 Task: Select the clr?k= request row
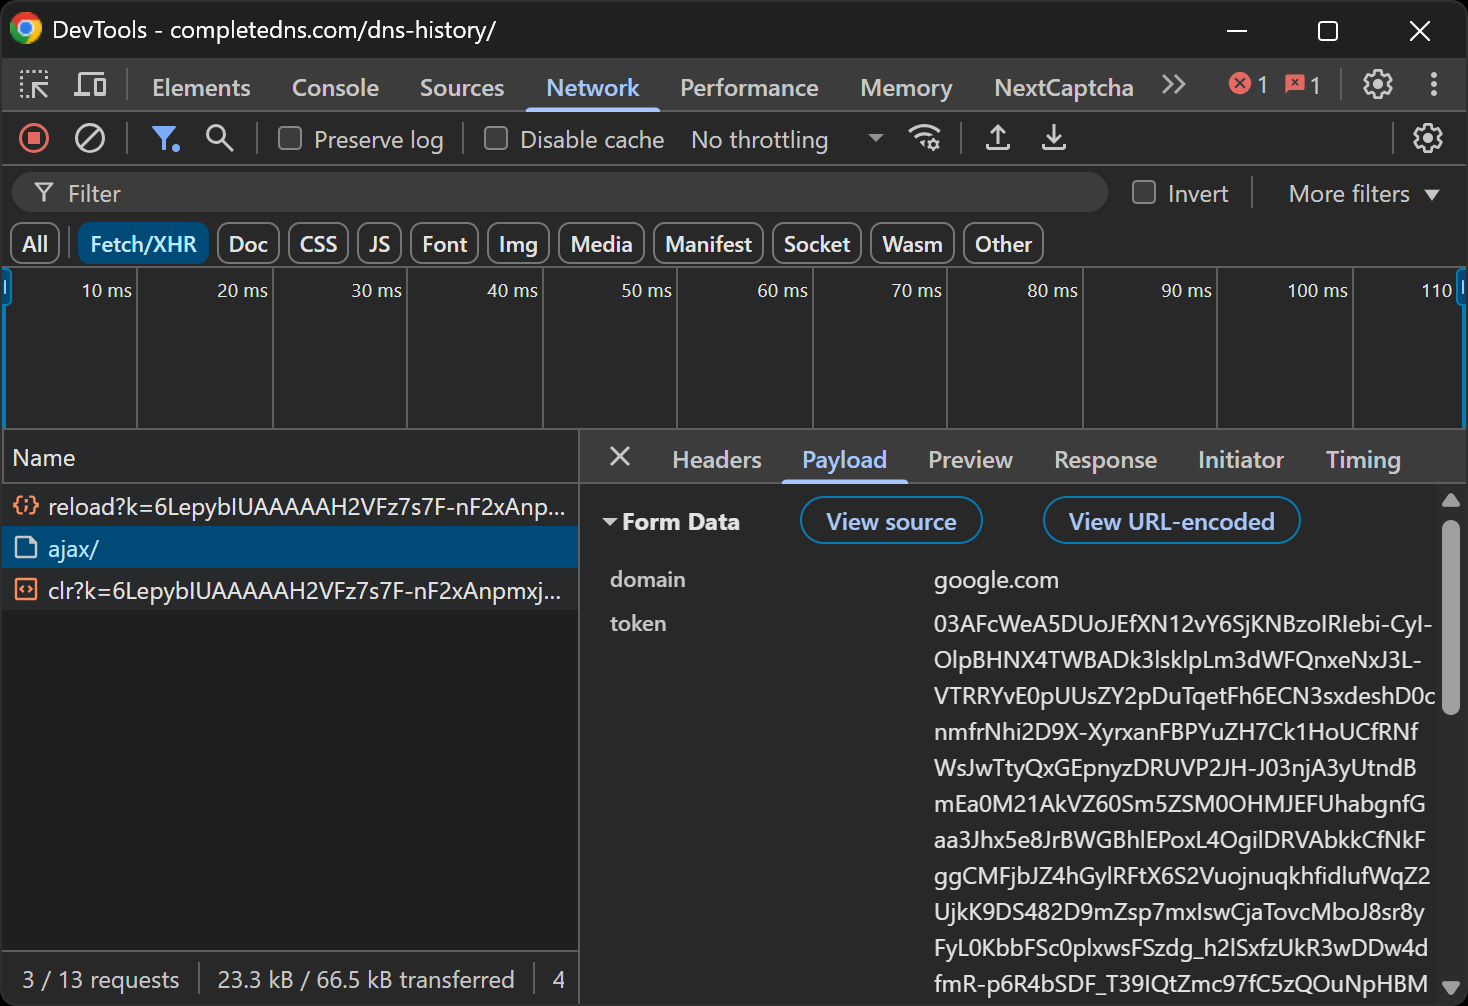pos(290,590)
